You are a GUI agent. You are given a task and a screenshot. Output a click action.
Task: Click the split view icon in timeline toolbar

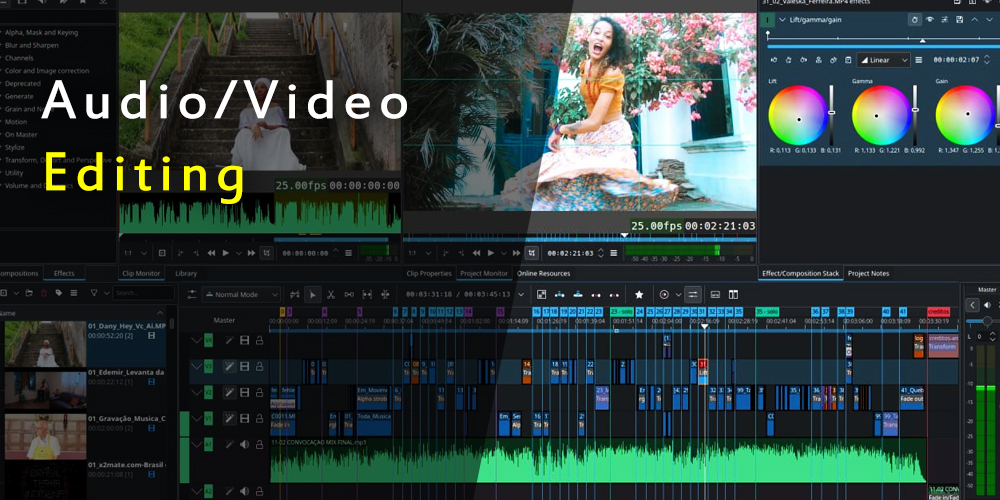733,295
